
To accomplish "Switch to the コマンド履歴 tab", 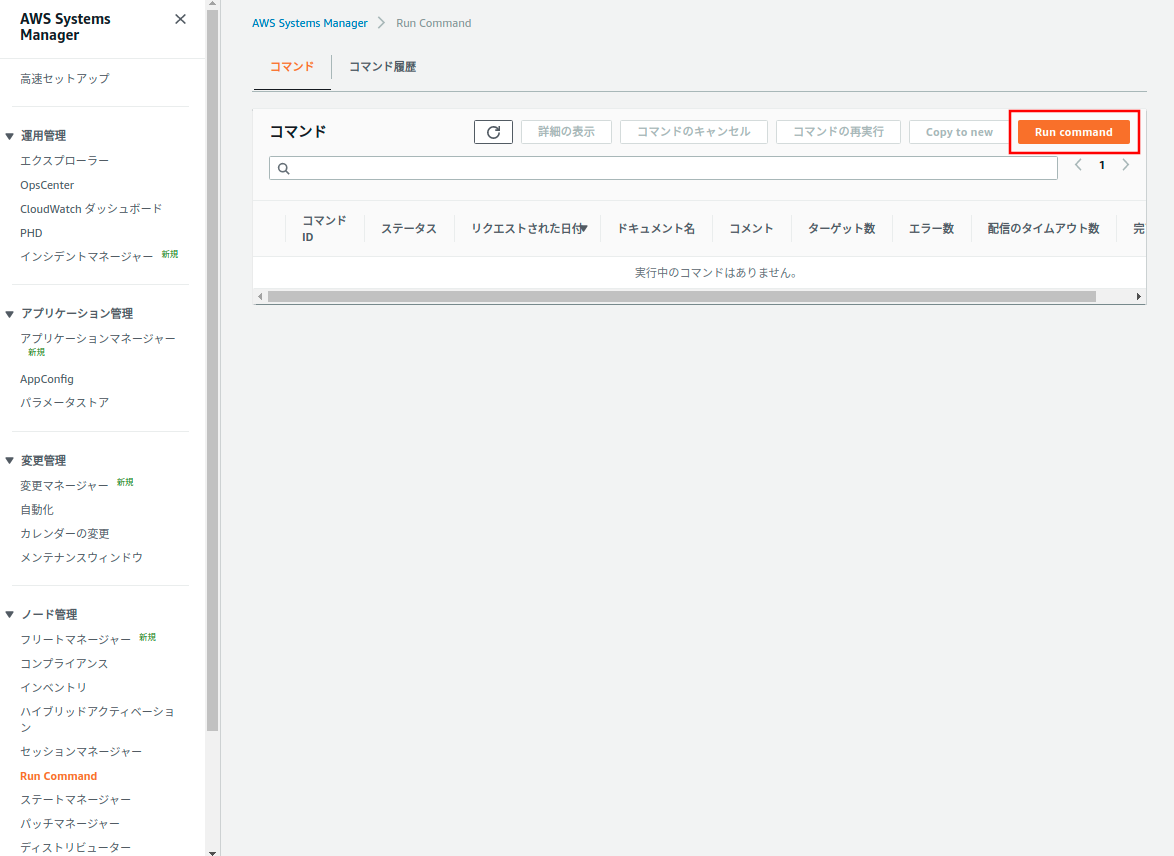I will pos(382,67).
